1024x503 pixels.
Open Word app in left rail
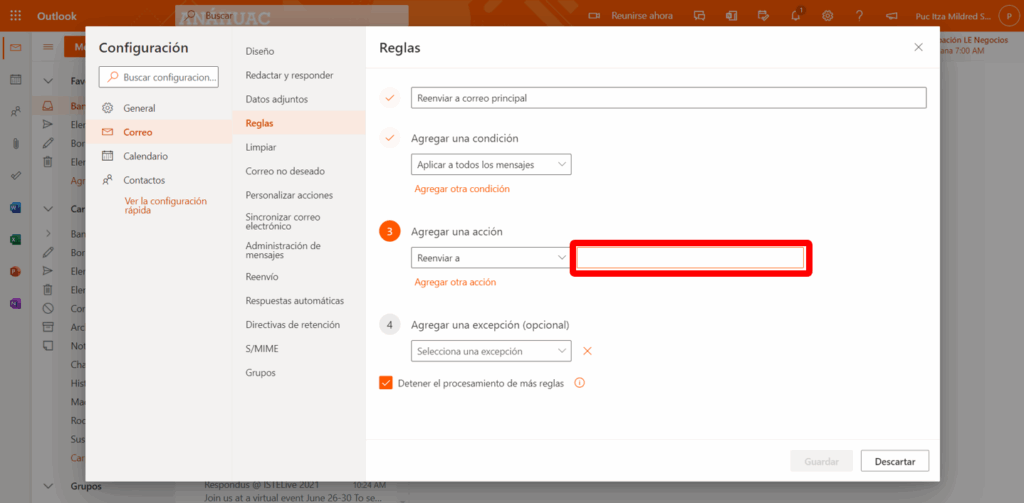pyautogui.click(x=16, y=208)
